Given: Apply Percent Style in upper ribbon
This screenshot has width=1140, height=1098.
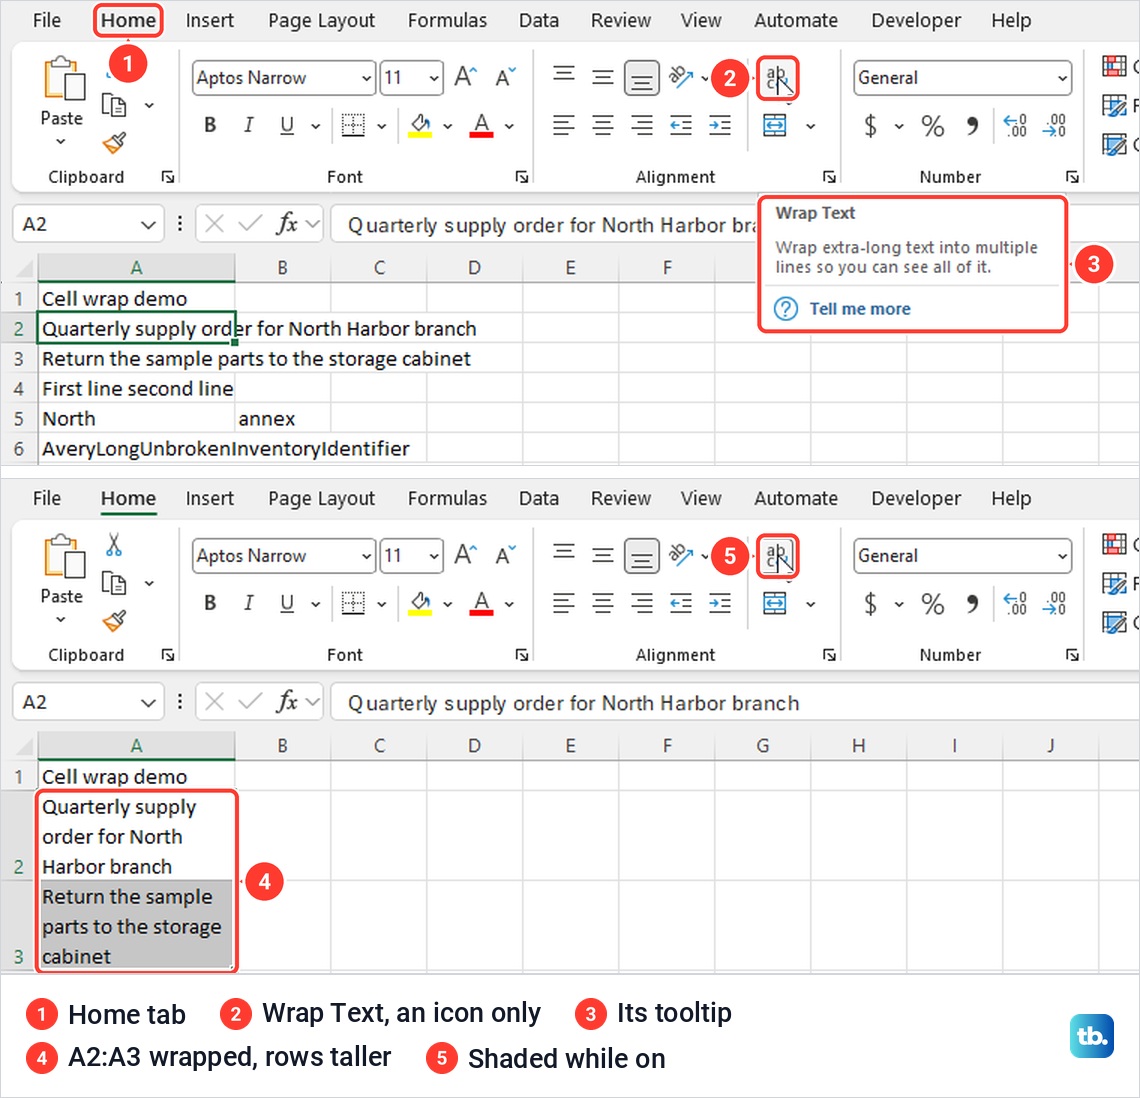Looking at the screenshot, I should [x=933, y=126].
